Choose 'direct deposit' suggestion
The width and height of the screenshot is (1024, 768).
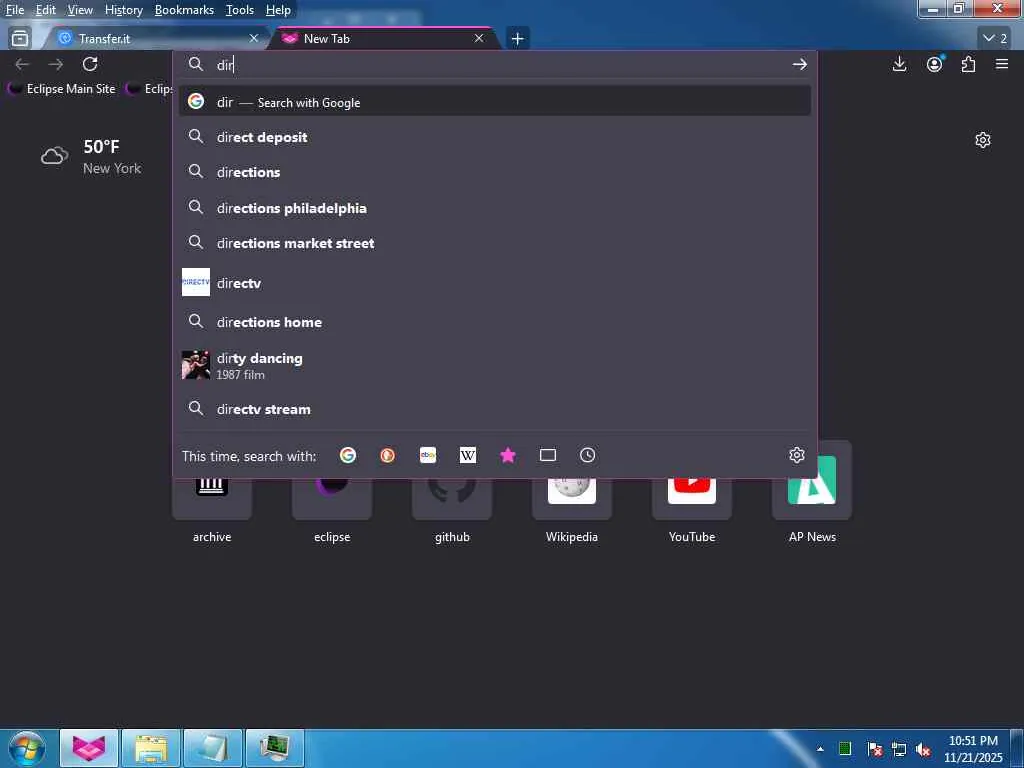click(495, 137)
